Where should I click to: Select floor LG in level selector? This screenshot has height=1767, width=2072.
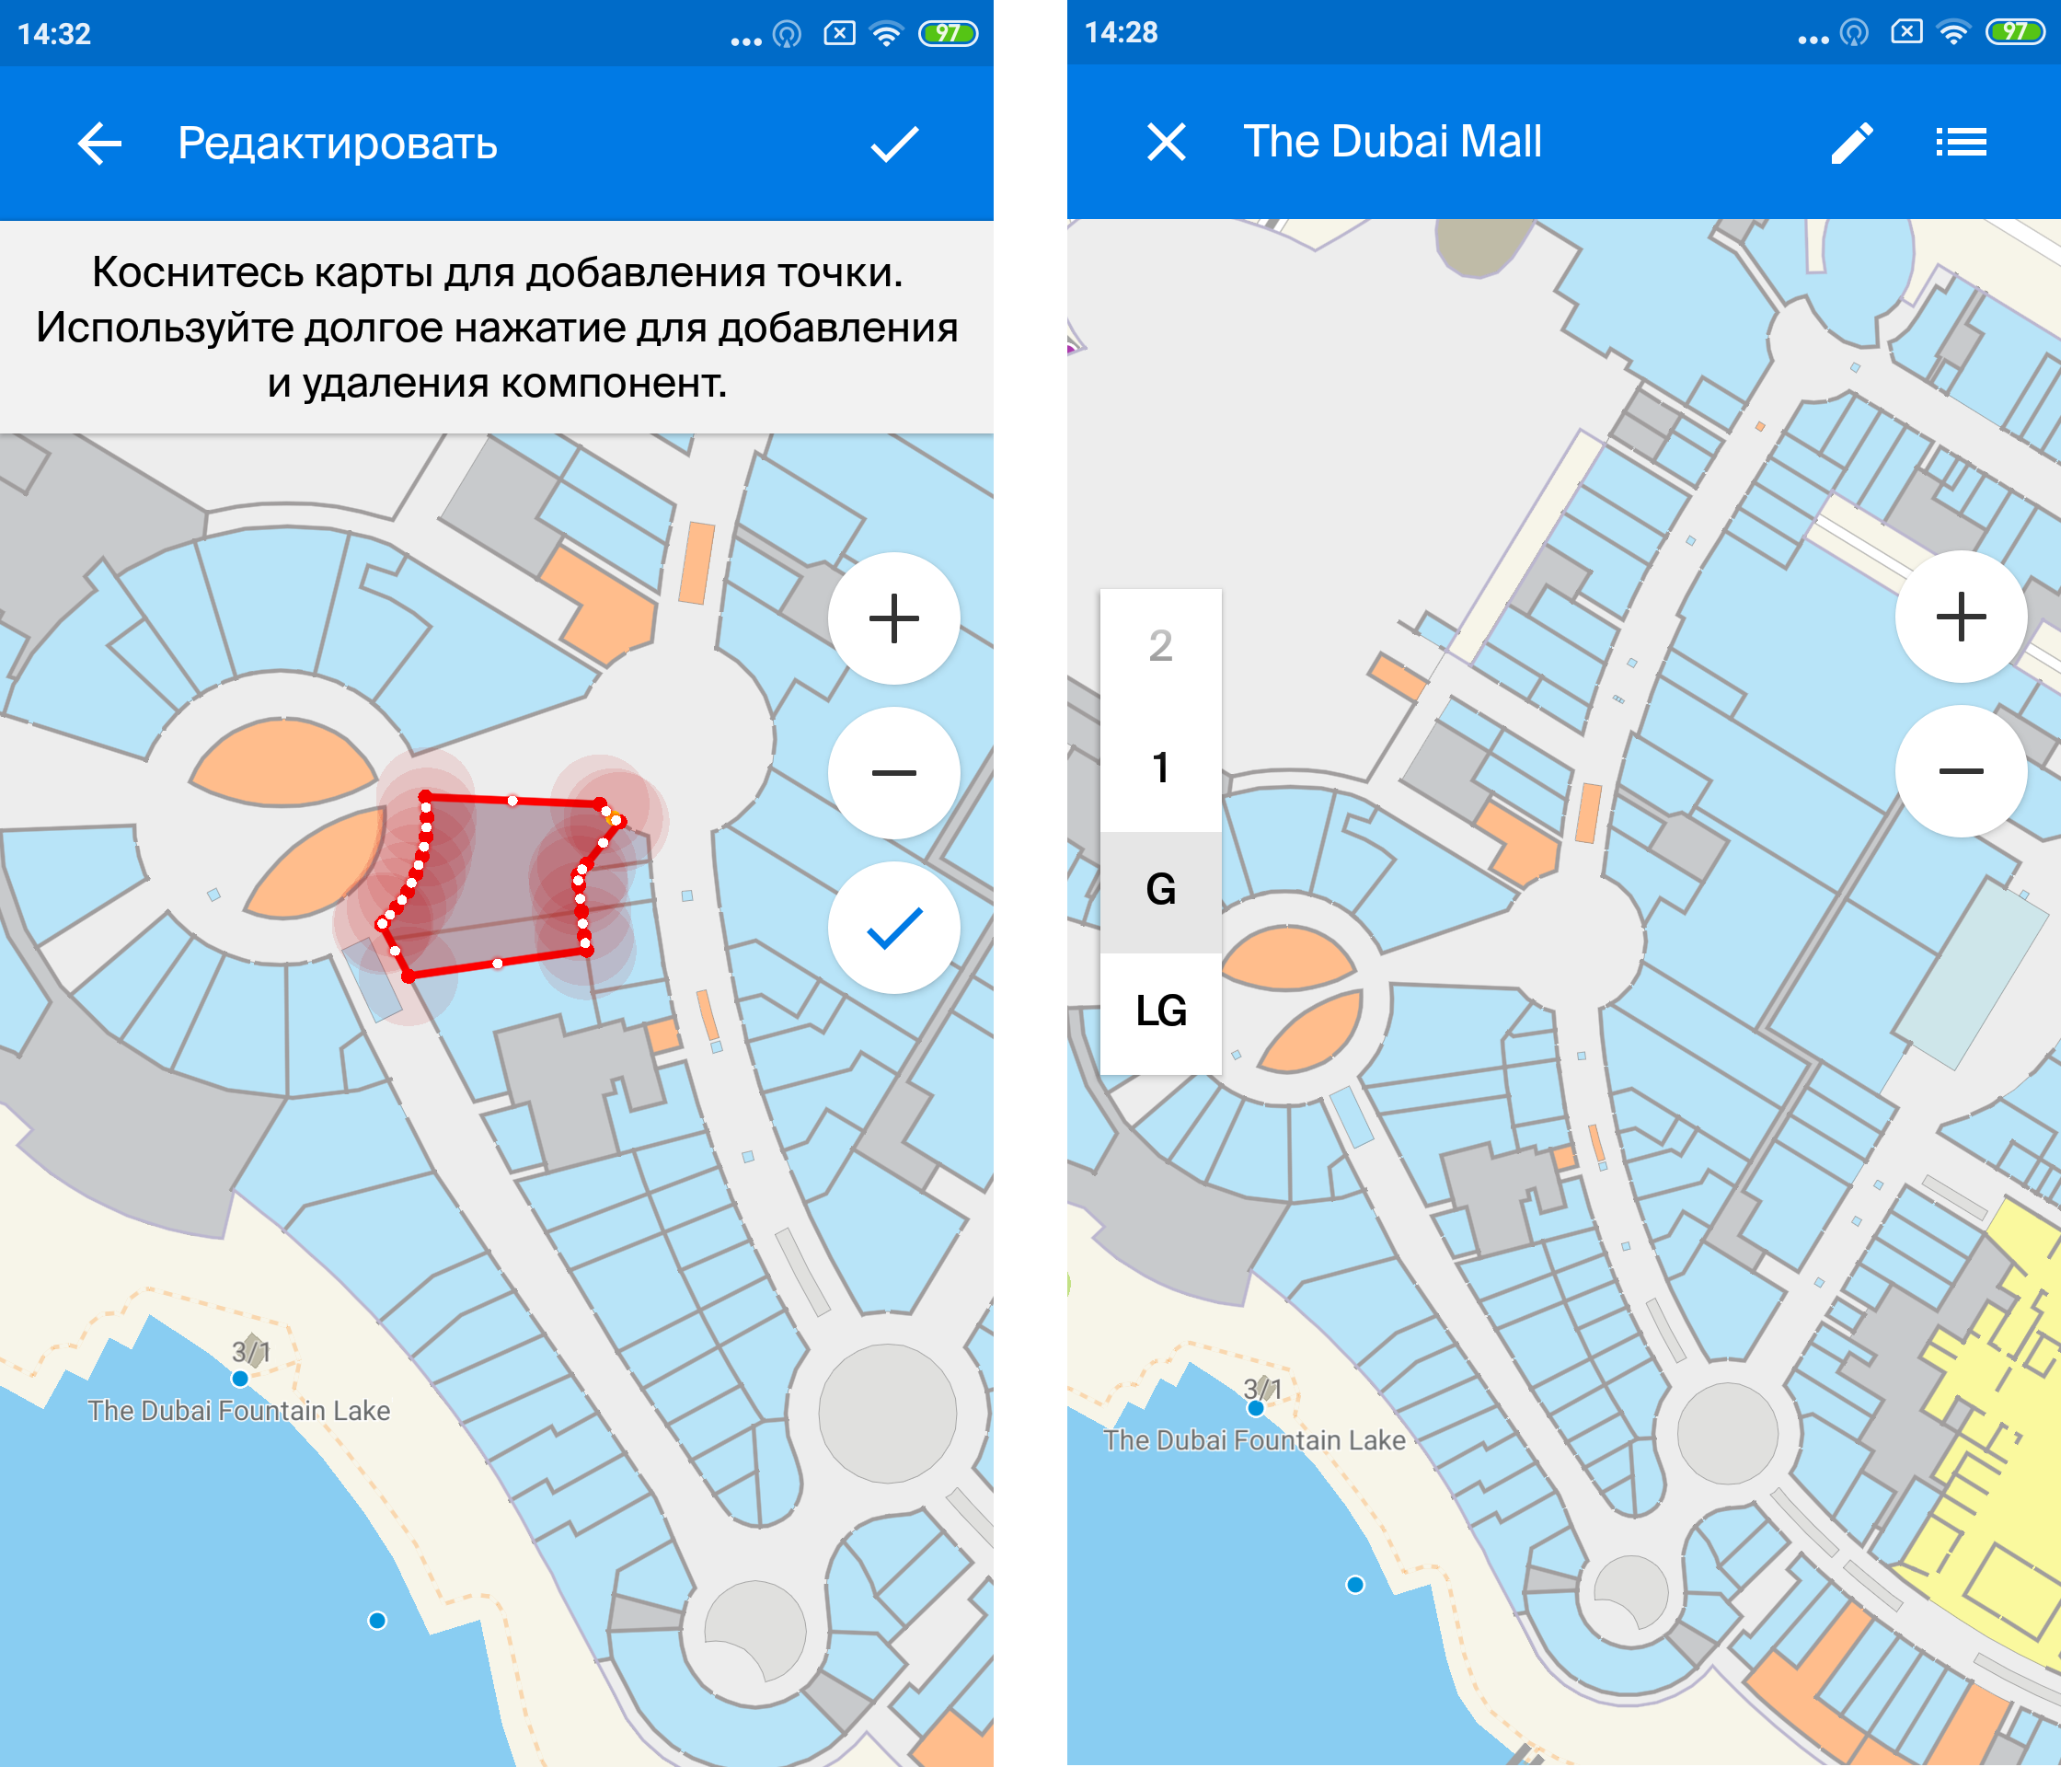pyautogui.click(x=1158, y=1010)
